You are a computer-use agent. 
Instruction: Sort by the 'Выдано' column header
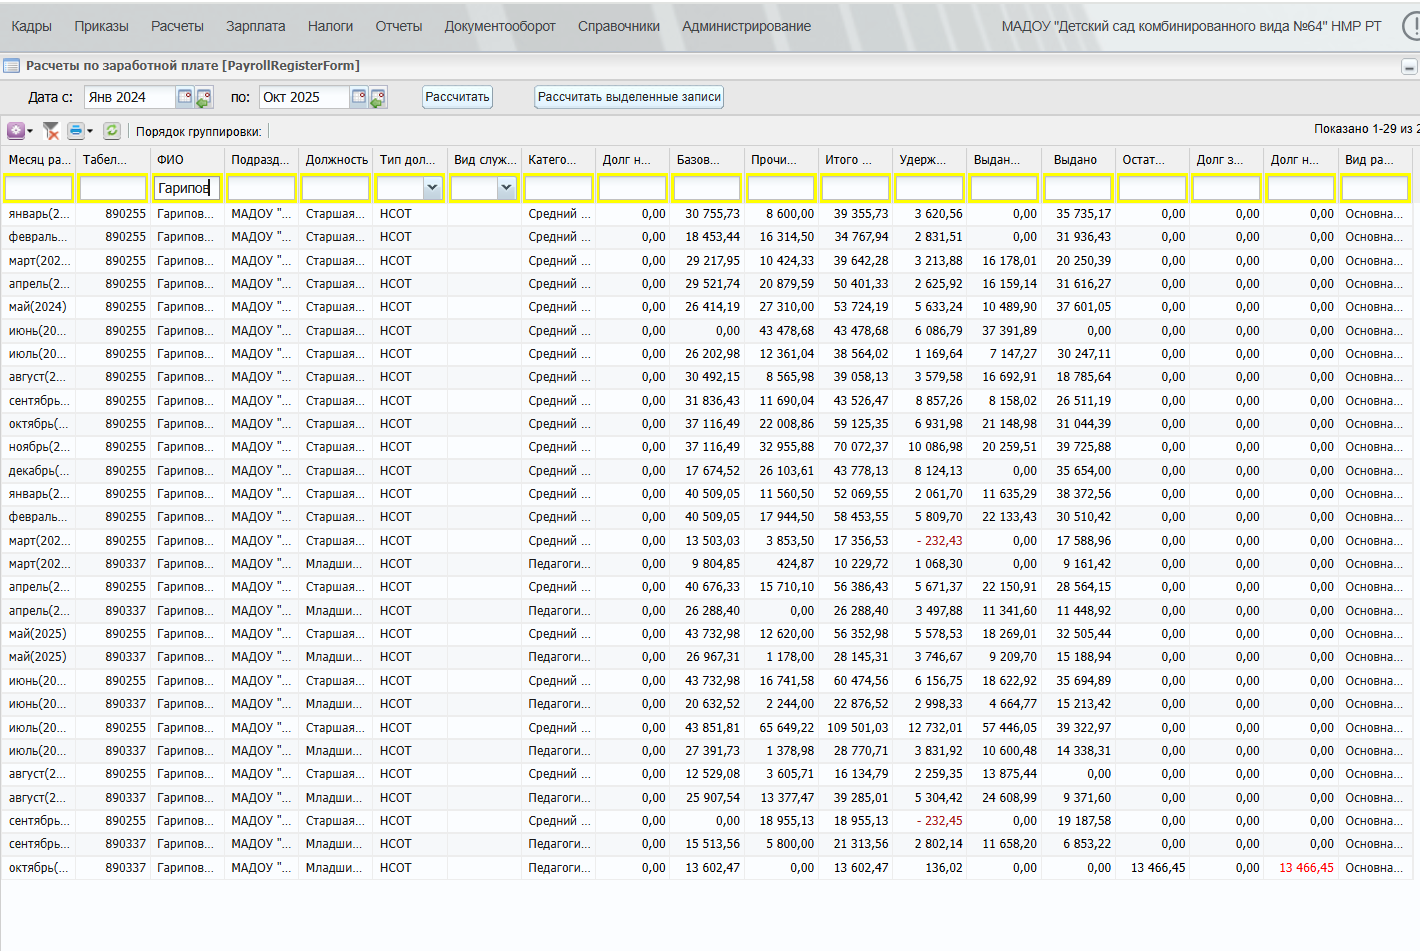click(1075, 160)
